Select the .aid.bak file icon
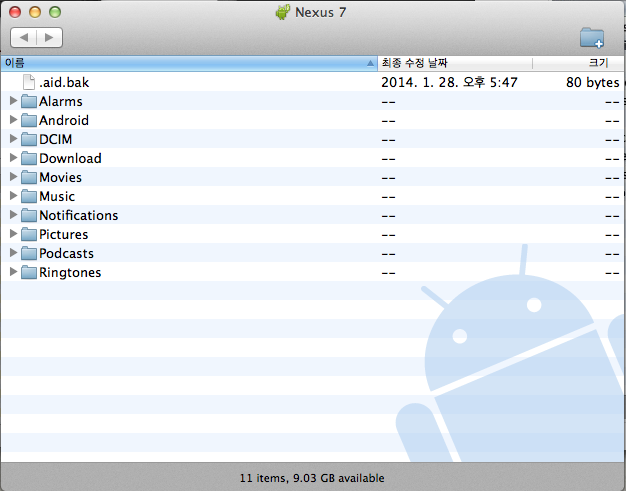Screen dimensions: 626x491 [29, 82]
